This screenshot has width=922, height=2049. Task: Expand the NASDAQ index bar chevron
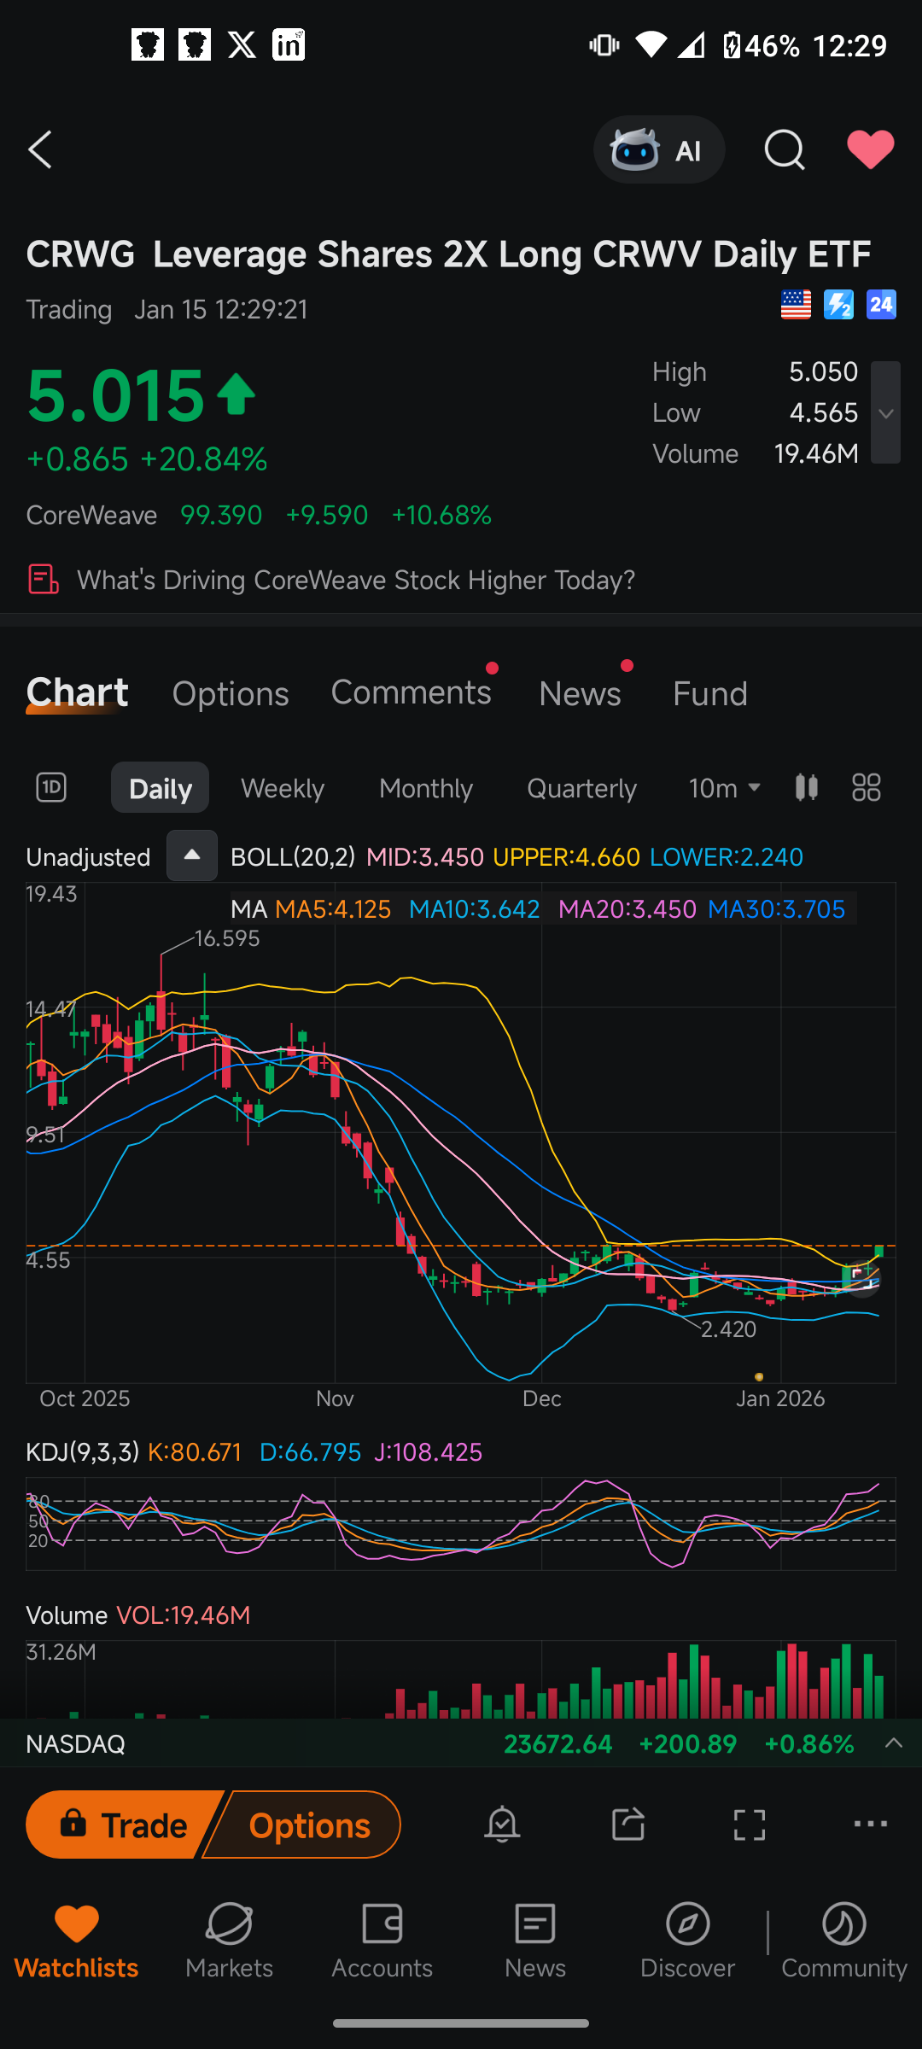coord(894,1743)
